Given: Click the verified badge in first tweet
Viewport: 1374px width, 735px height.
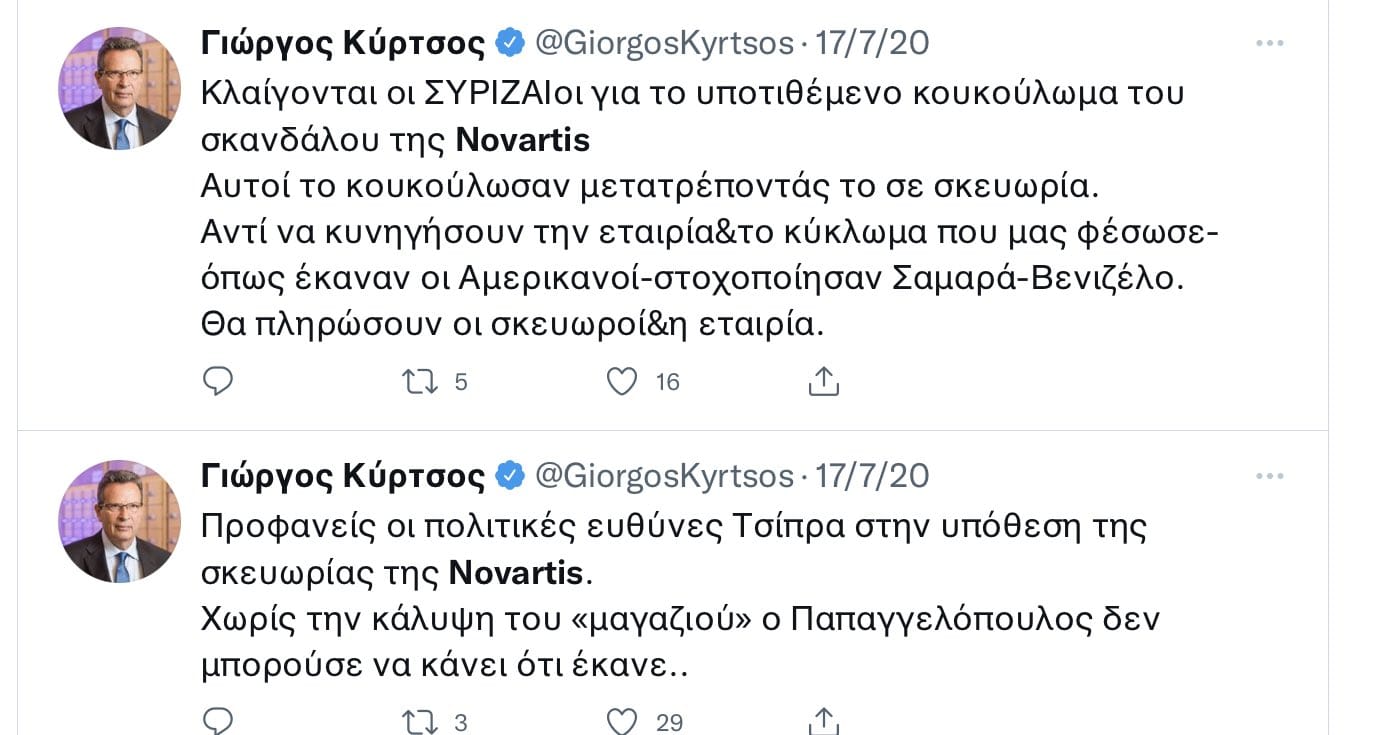Looking at the screenshot, I should pyautogui.click(x=510, y=43).
